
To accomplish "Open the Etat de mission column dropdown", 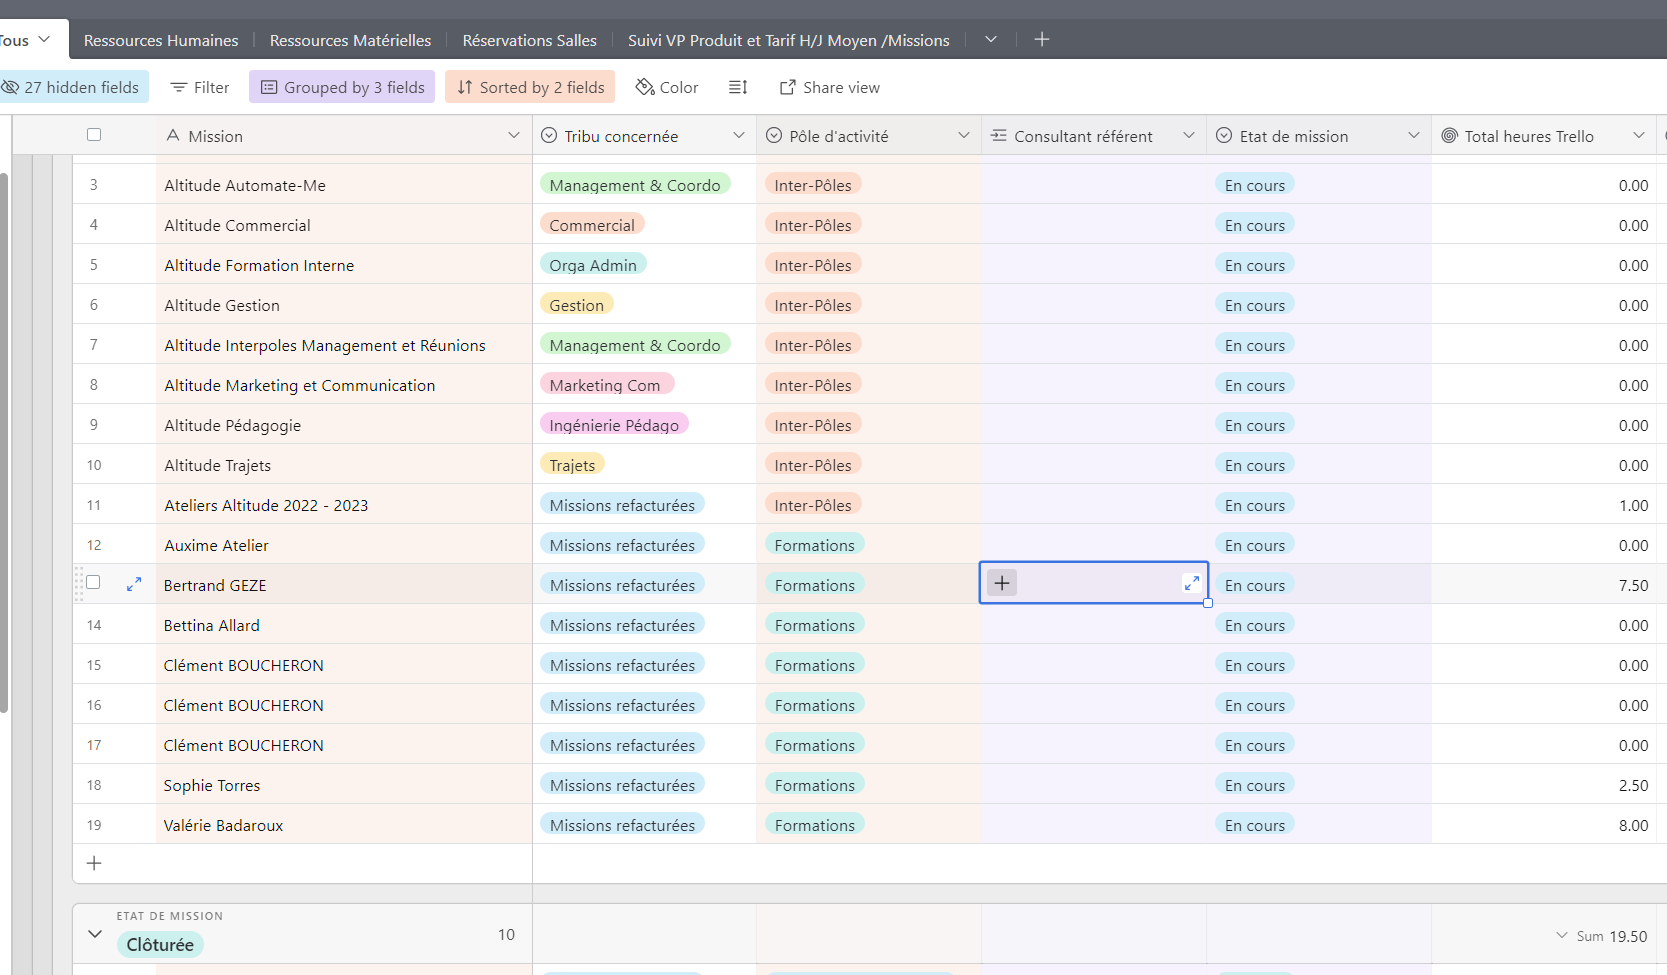I will pyautogui.click(x=1414, y=135).
